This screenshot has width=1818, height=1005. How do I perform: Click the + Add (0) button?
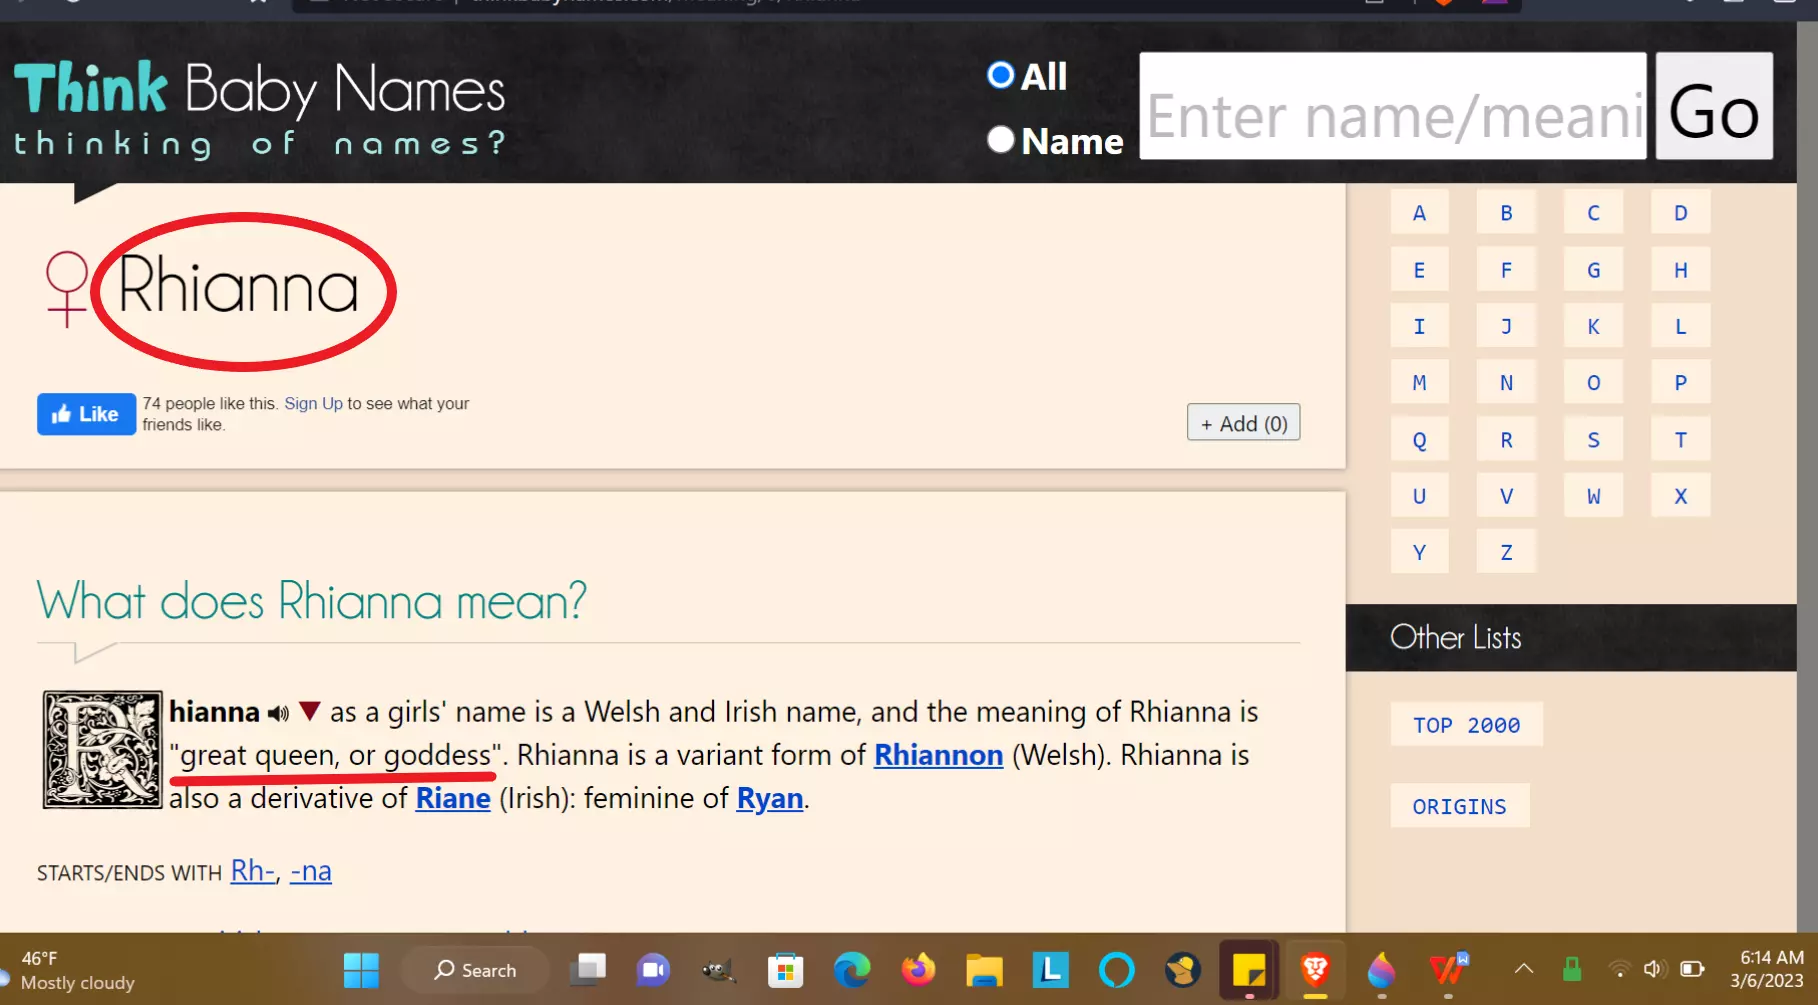[1243, 423]
